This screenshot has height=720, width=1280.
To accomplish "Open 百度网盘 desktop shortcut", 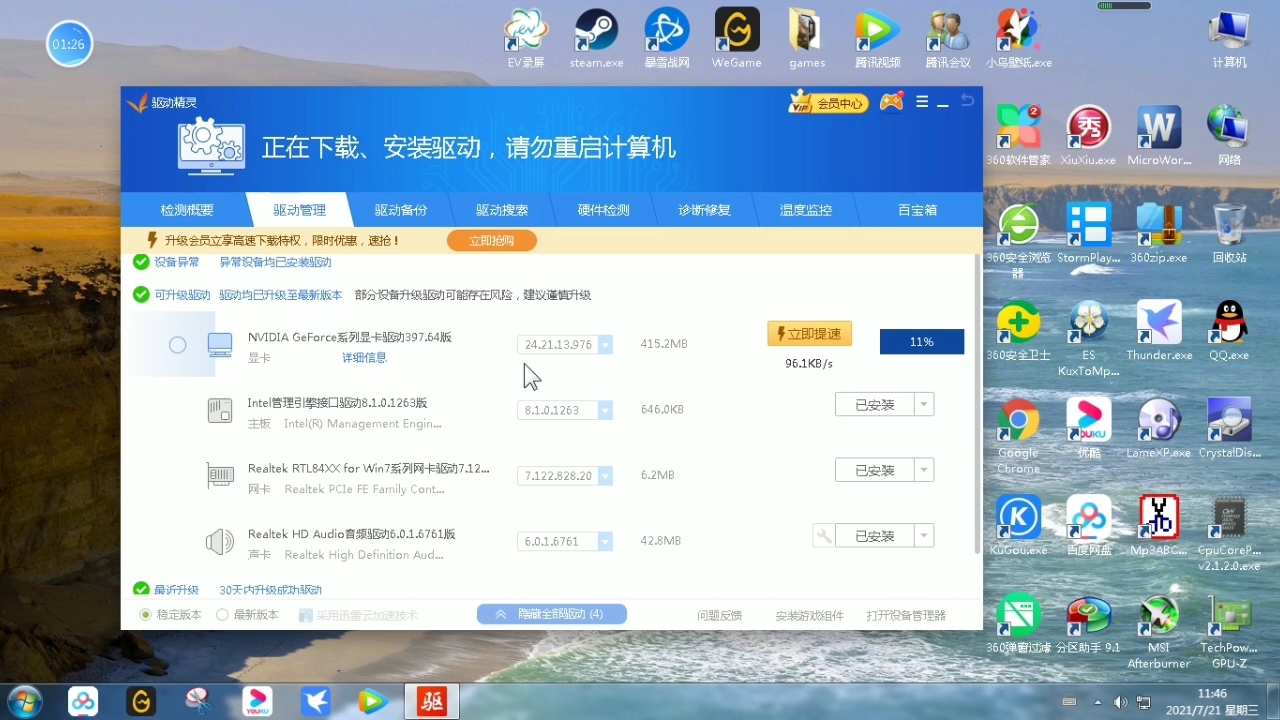I will click(1088, 526).
